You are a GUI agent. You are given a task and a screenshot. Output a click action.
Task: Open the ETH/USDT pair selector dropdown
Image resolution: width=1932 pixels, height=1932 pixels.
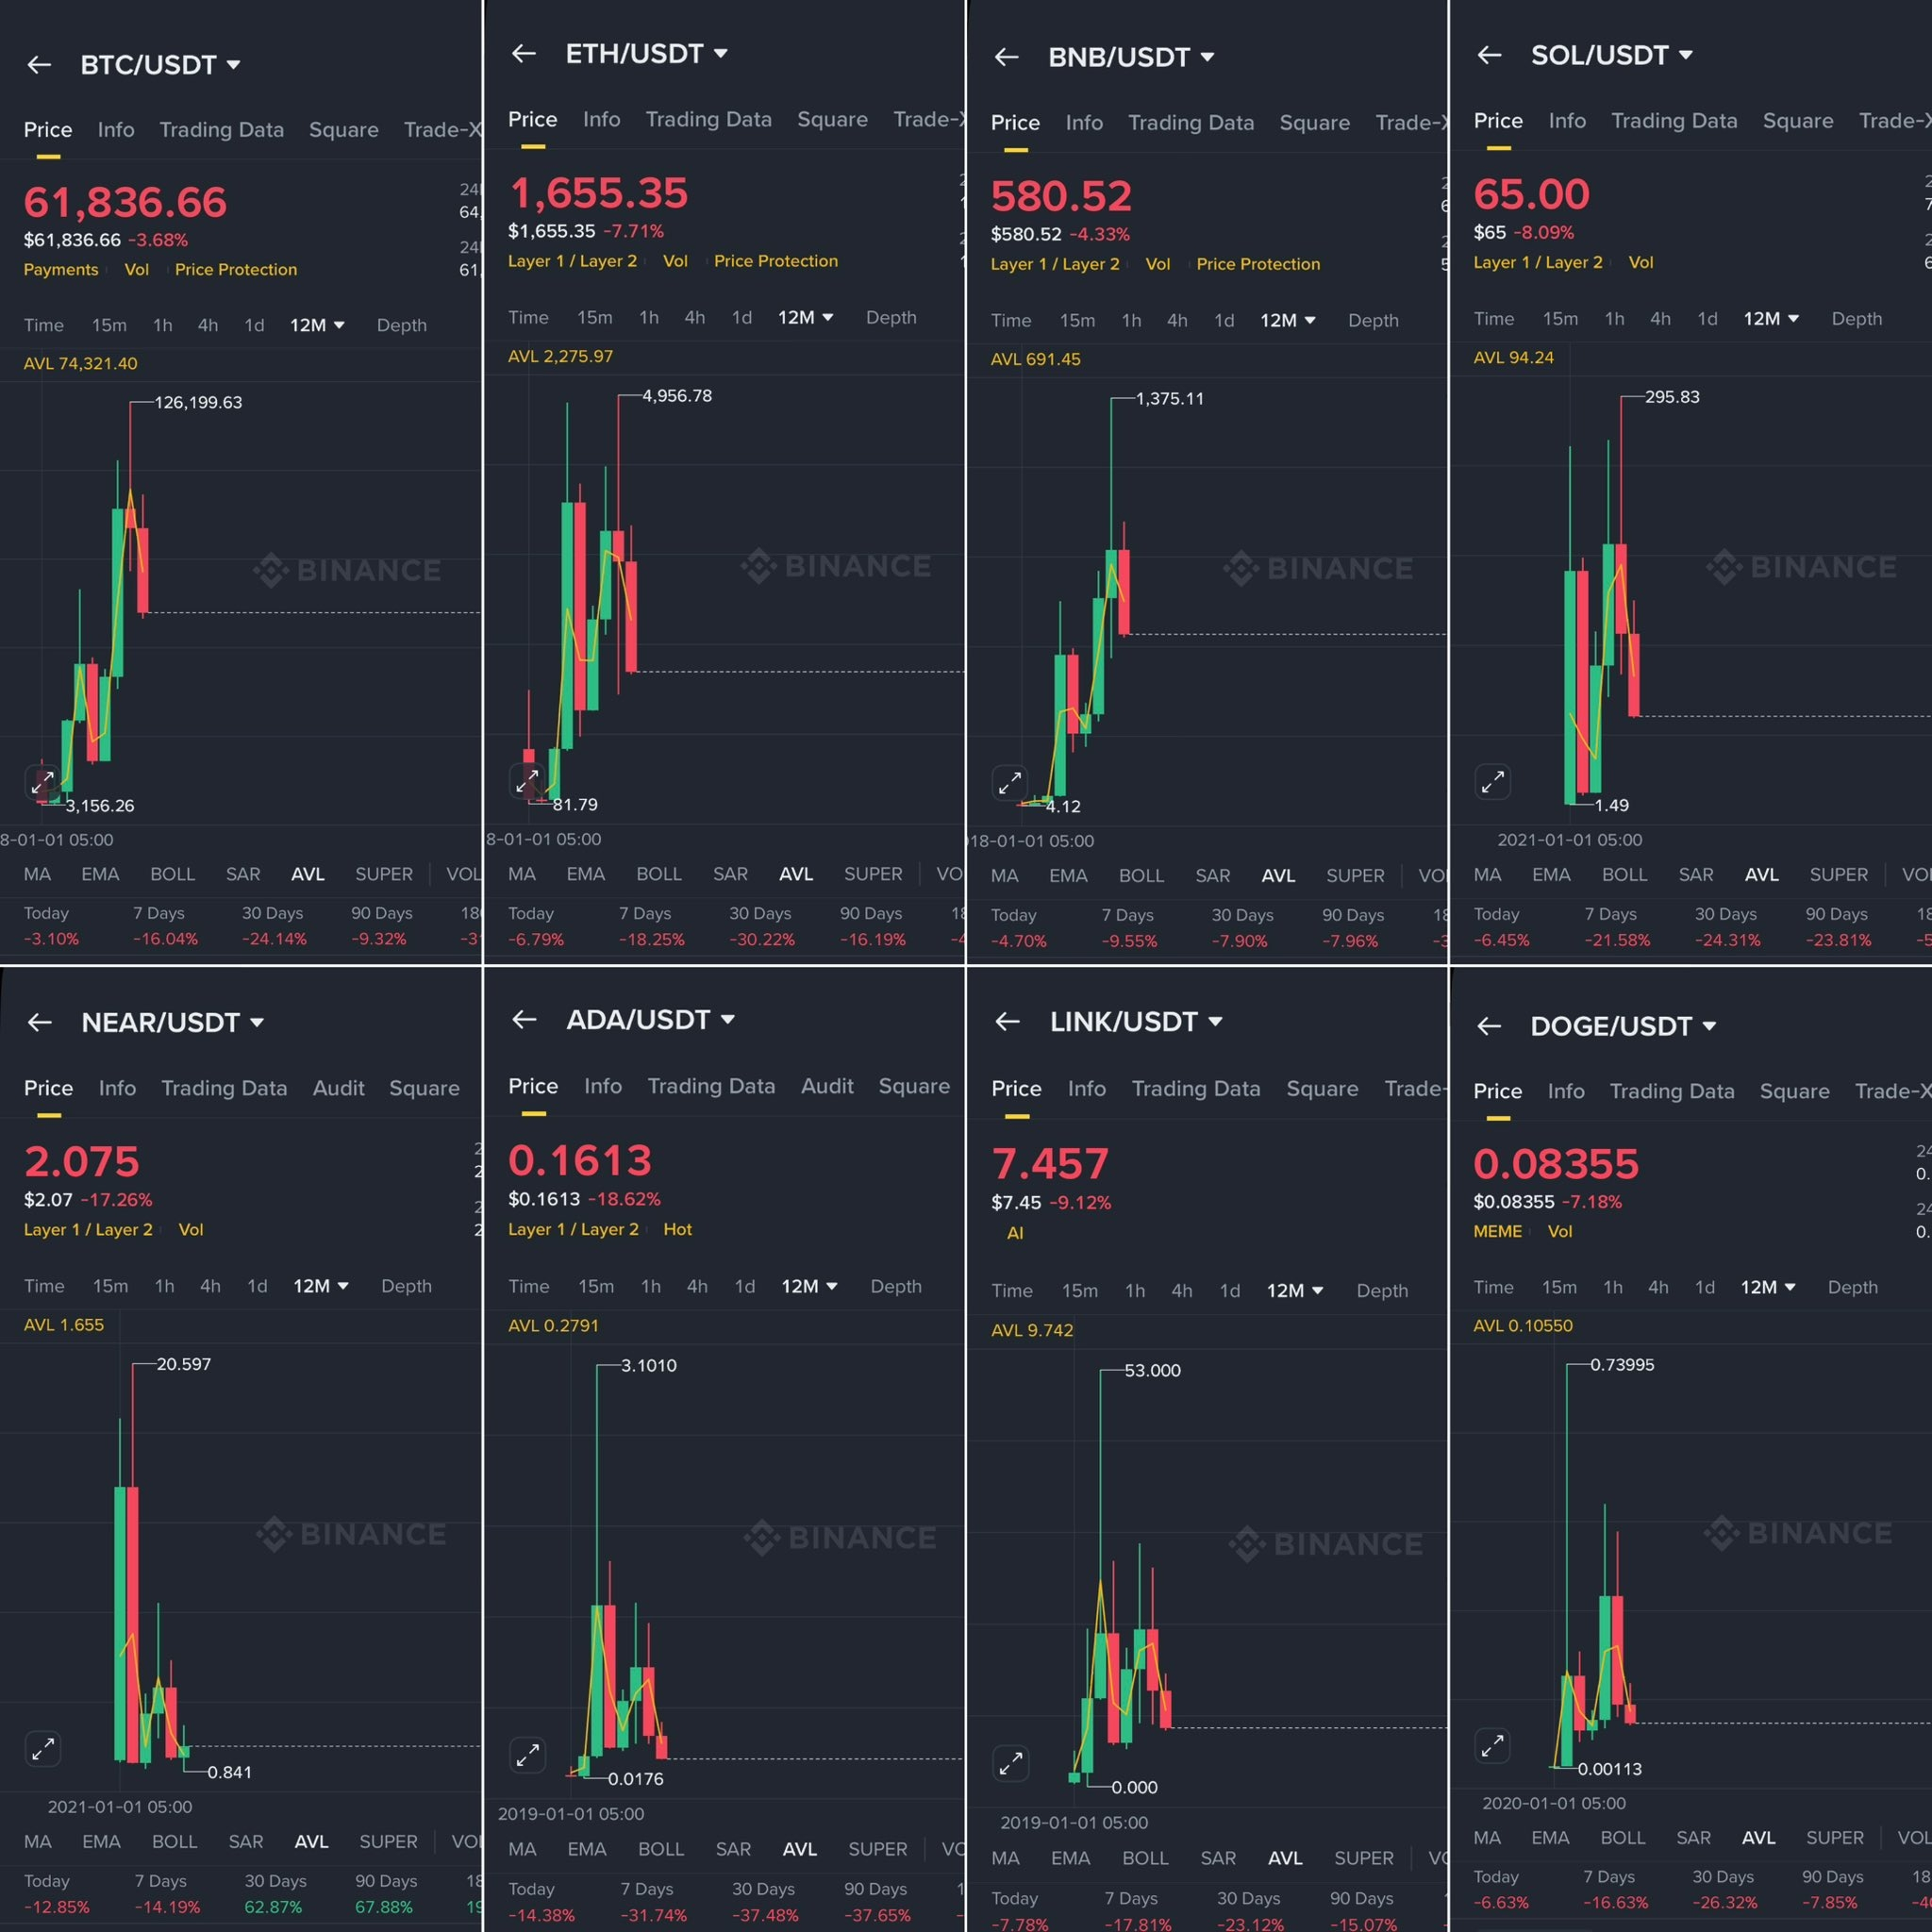[x=646, y=53]
